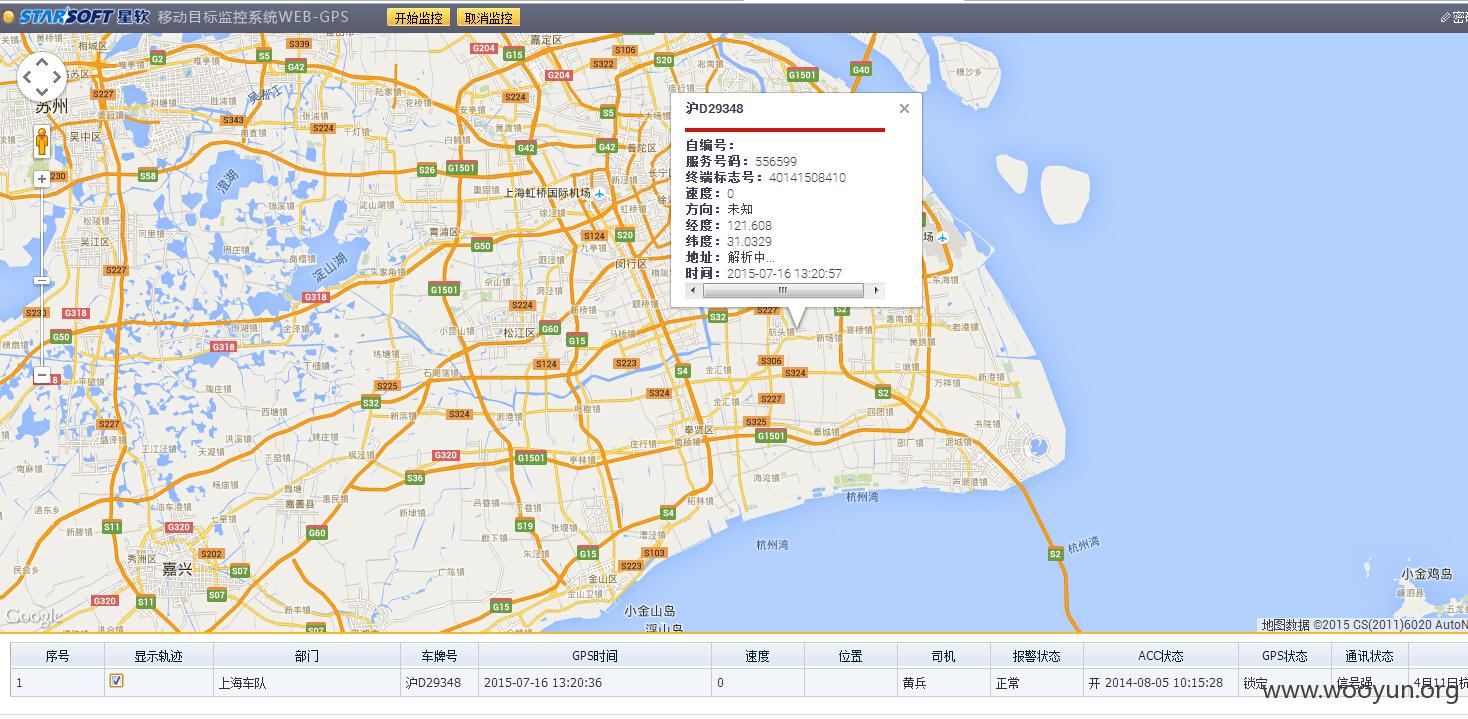Click the 报警状态 column header
This screenshot has height=719, width=1468.
click(1036, 656)
